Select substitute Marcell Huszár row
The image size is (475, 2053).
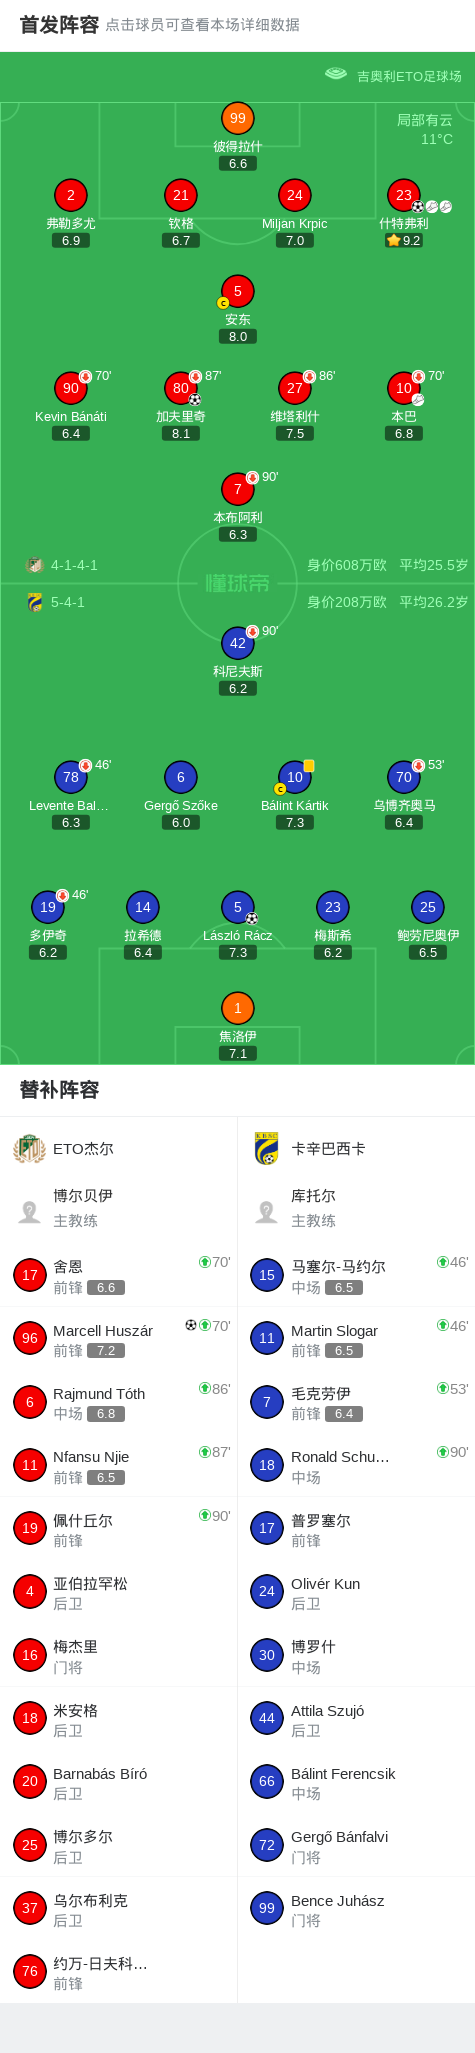click(118, 1338)
